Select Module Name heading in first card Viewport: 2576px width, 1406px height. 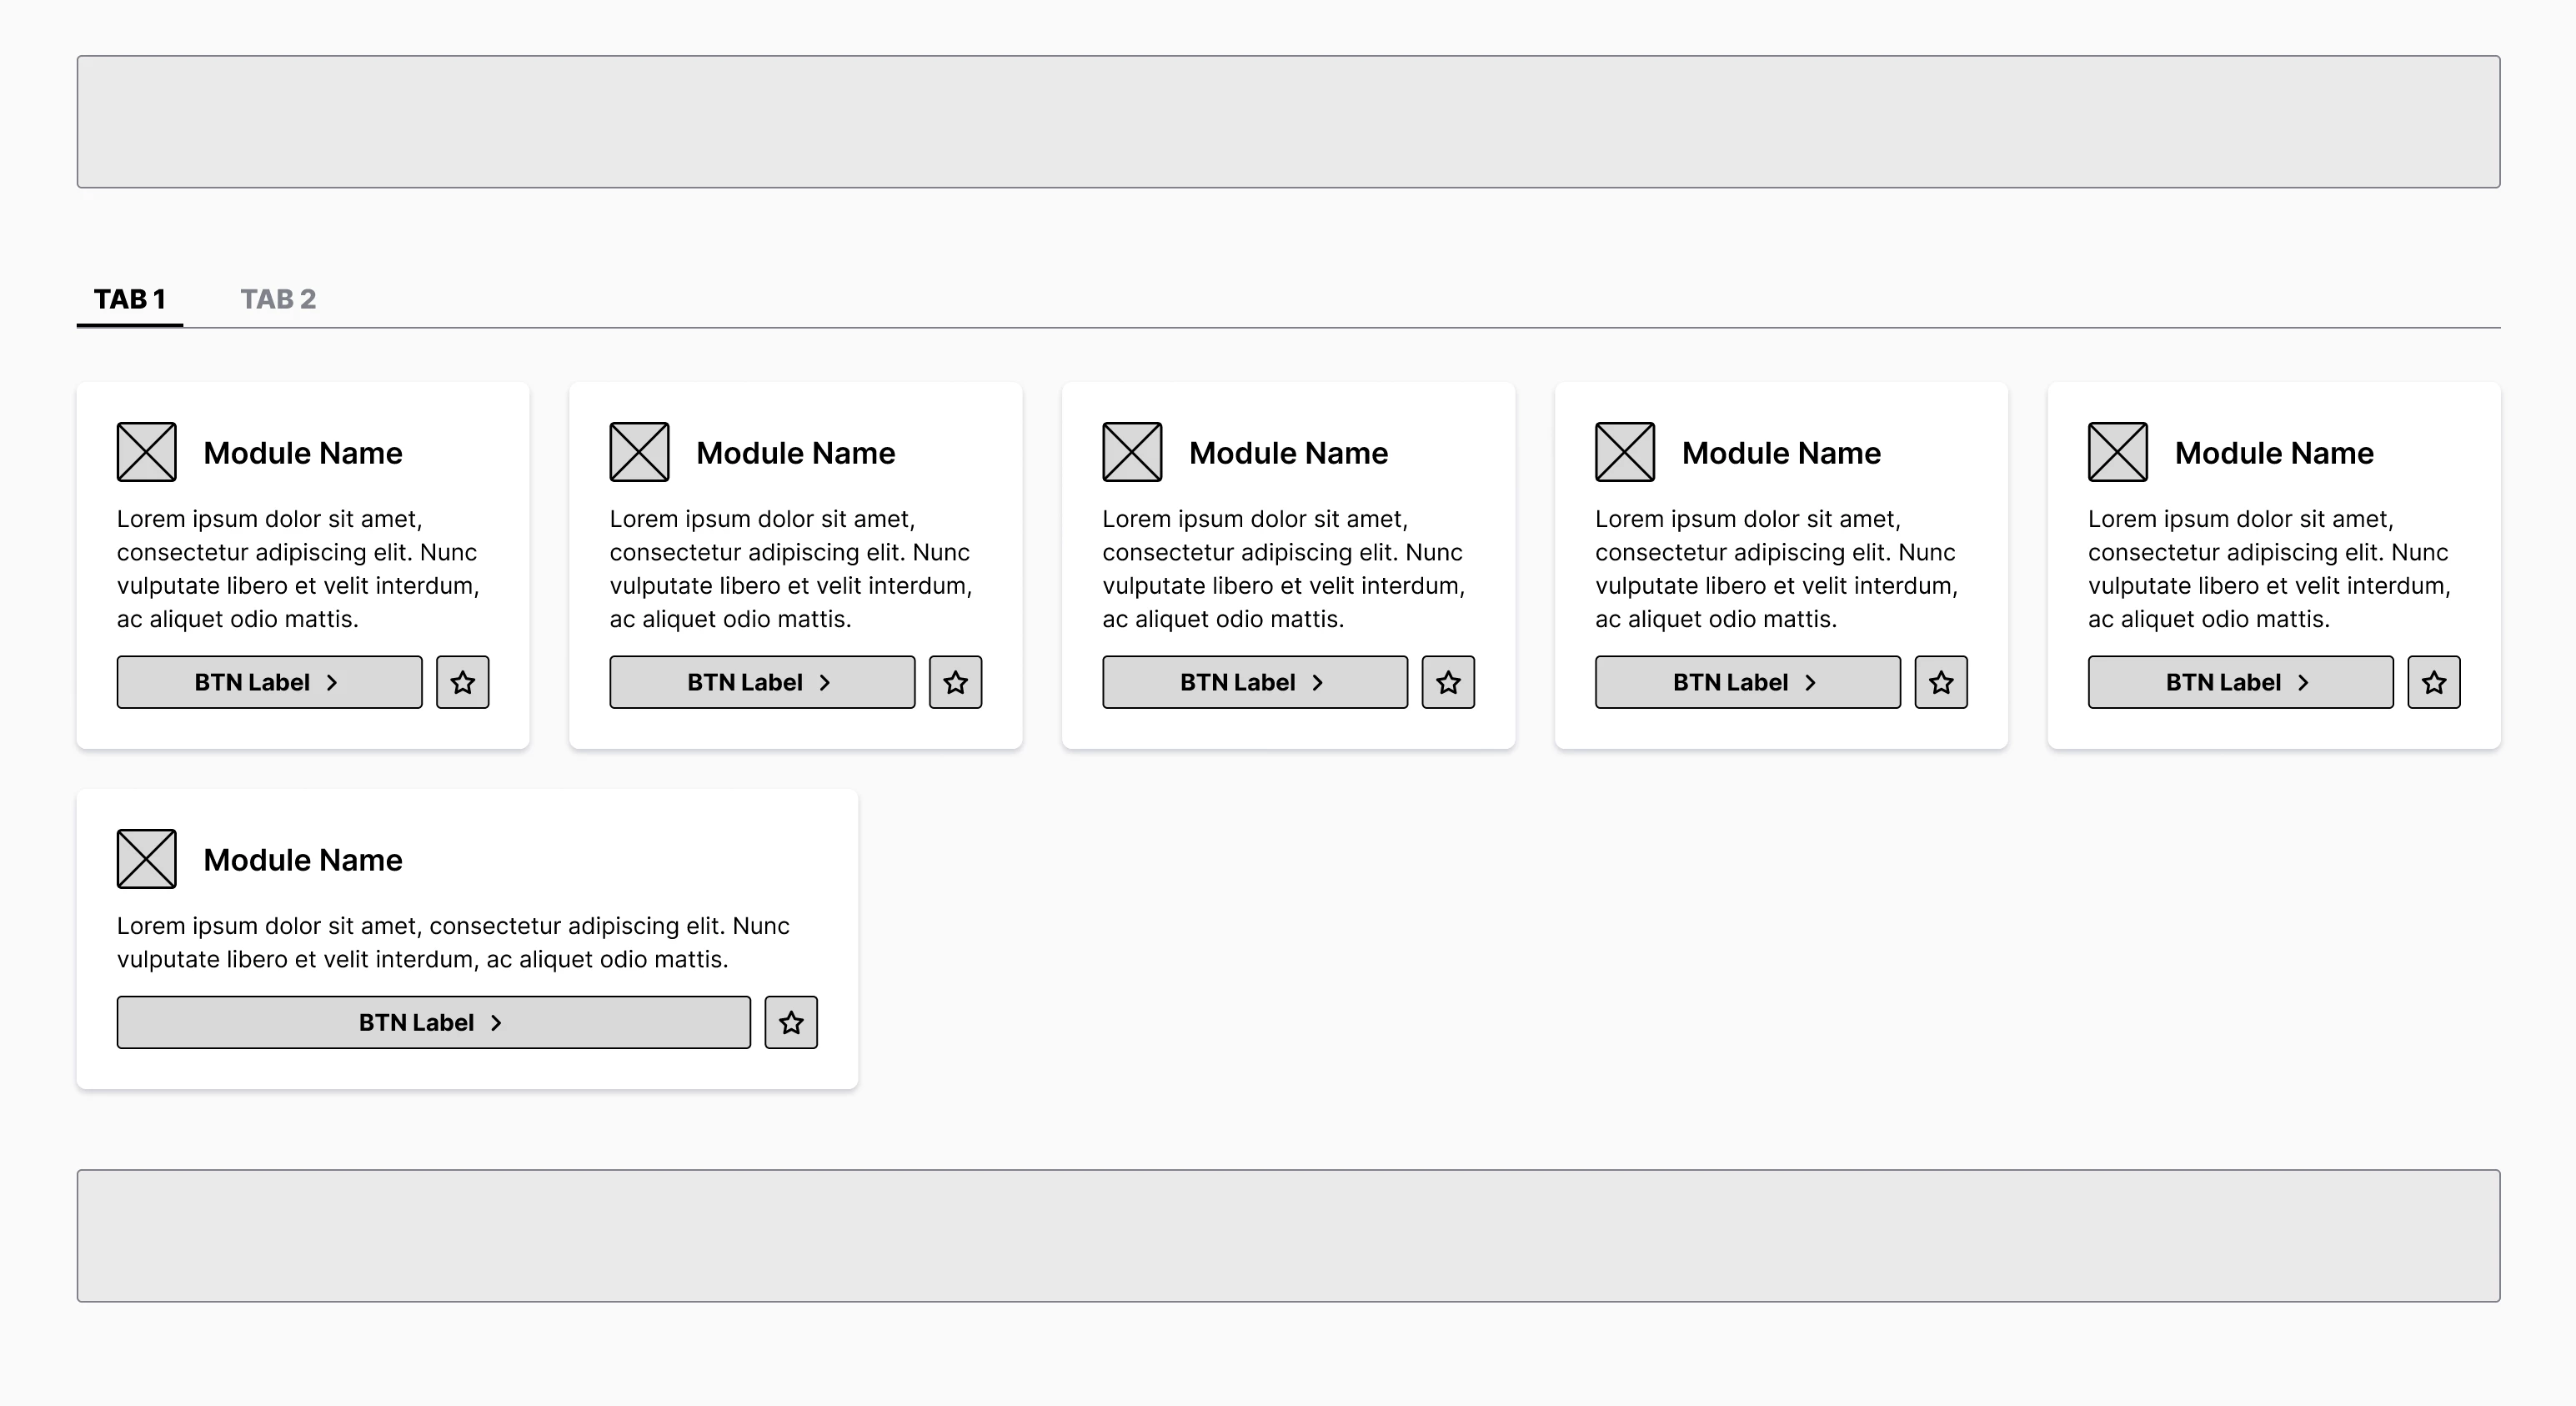[x=303, y=453]
